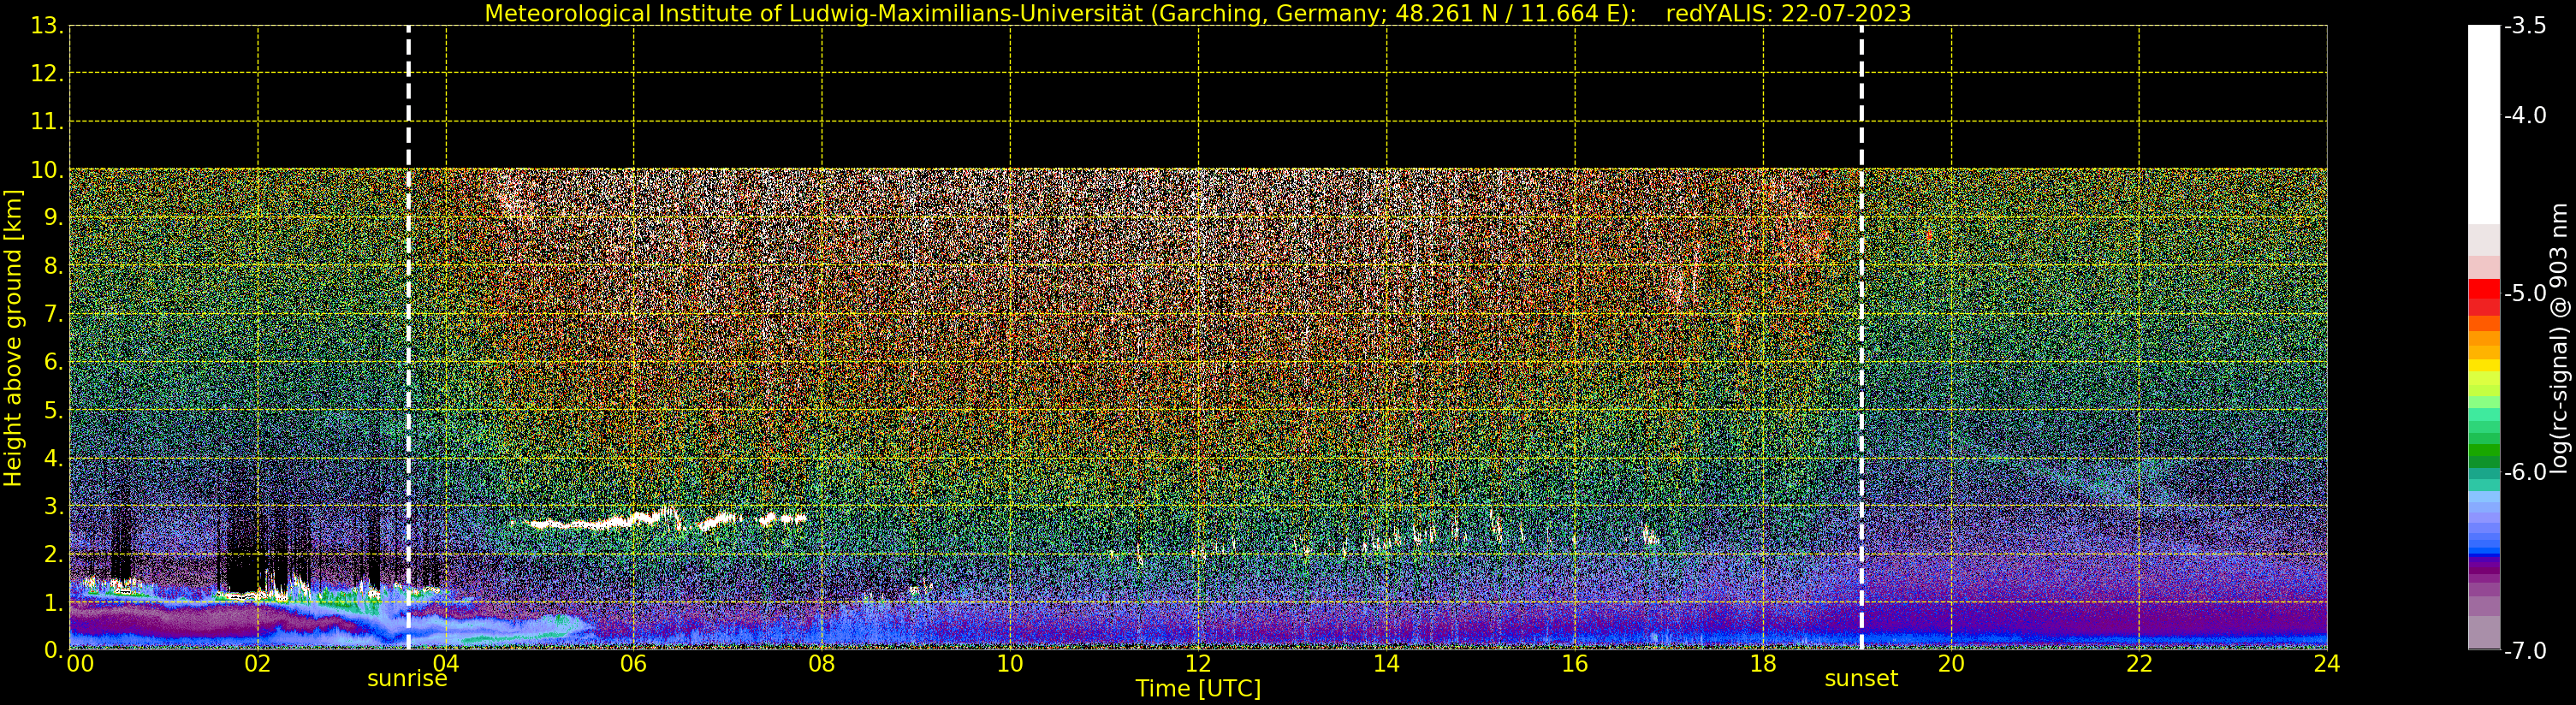Select the white dashed sunset marker line
This screenshot has width=2576, height=705.
point(1861,337)
